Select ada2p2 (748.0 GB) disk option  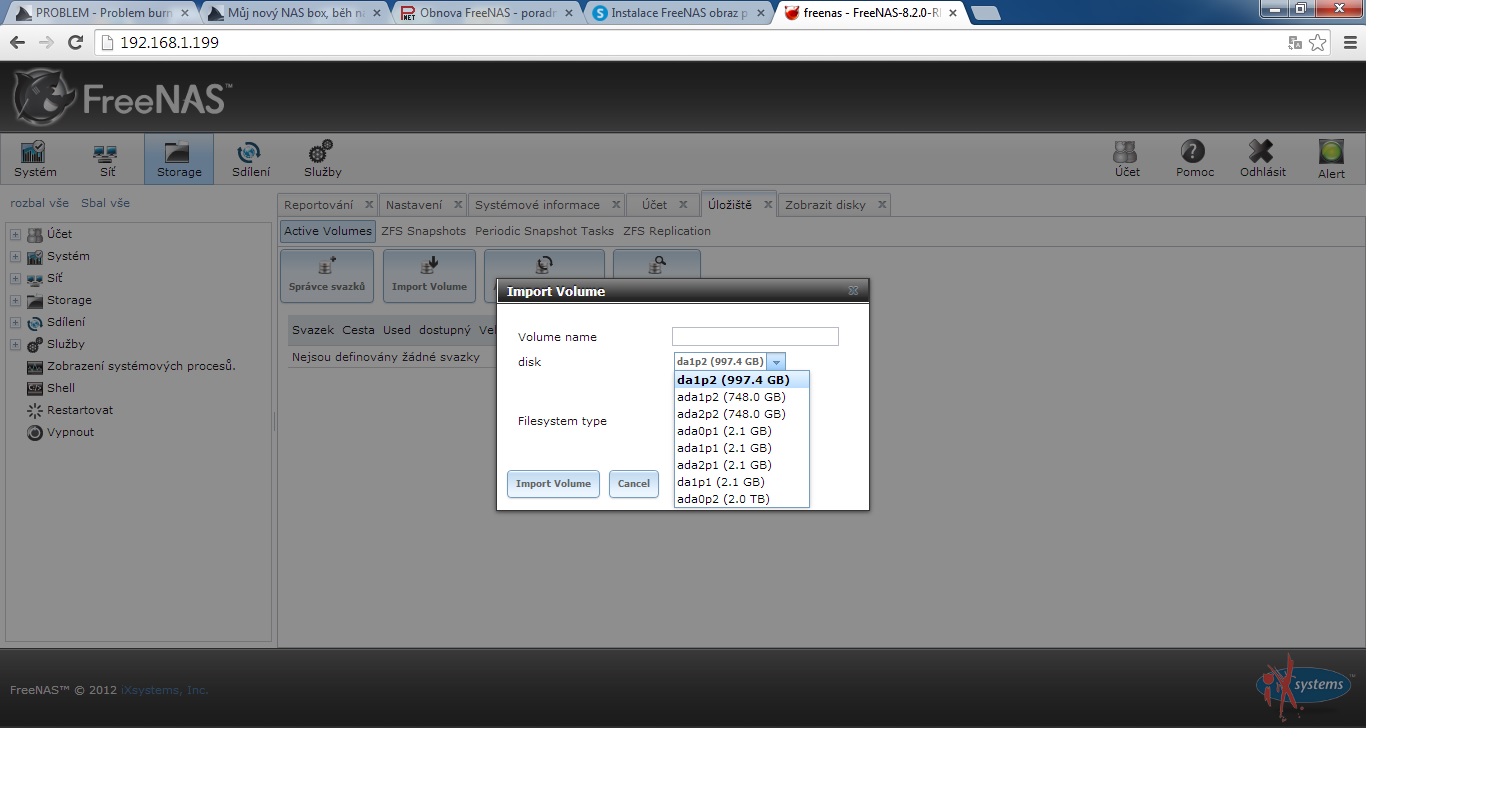742,414
